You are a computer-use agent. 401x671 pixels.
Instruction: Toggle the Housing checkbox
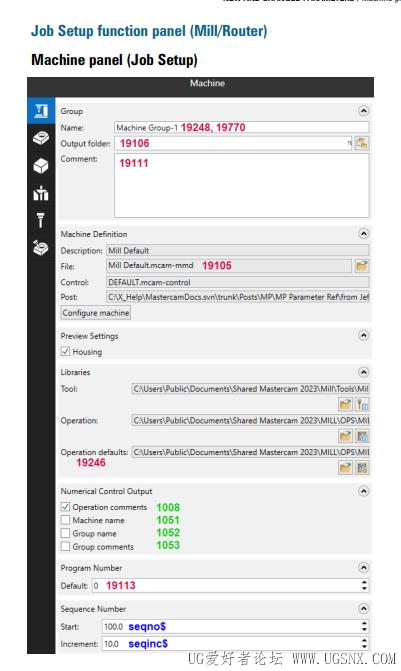point(65,351)
